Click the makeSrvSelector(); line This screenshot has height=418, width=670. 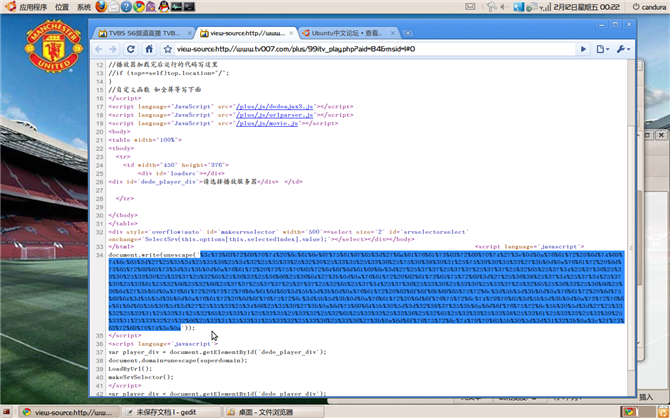point(141,377)
